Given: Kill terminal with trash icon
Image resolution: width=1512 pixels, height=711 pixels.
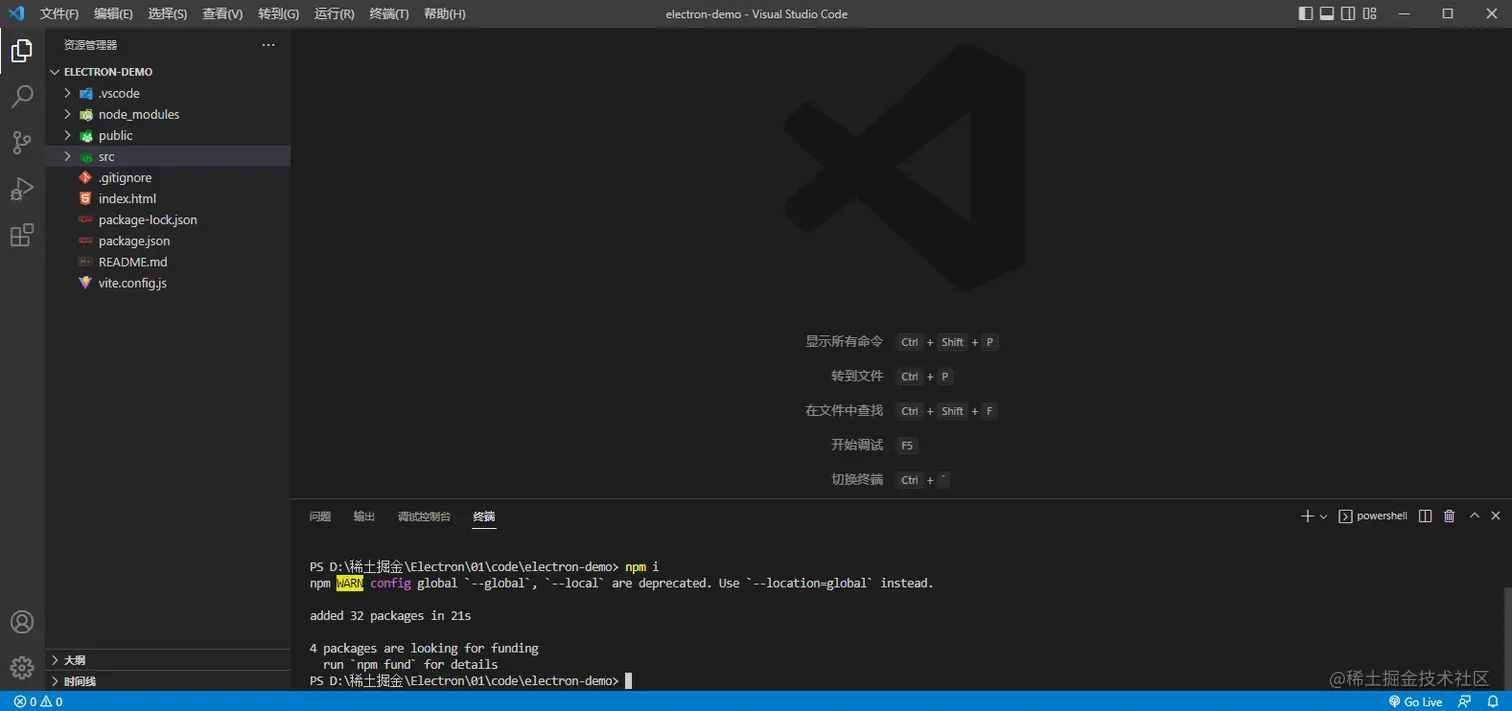Looking at the screenshot, I should click(x=1449, y=516).
